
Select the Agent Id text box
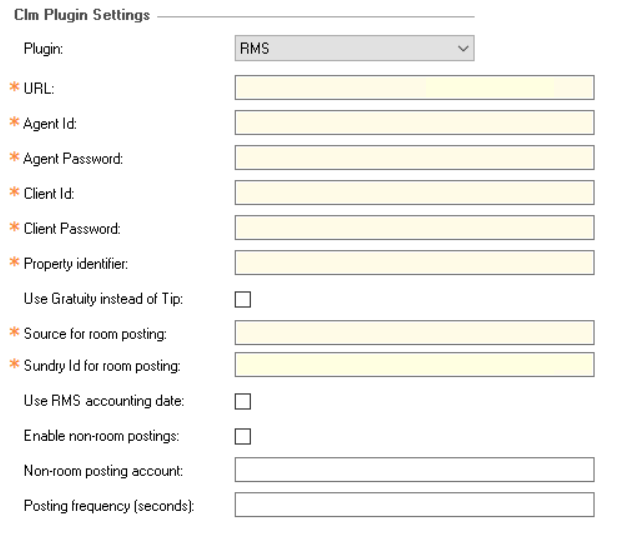pos(414,123)
